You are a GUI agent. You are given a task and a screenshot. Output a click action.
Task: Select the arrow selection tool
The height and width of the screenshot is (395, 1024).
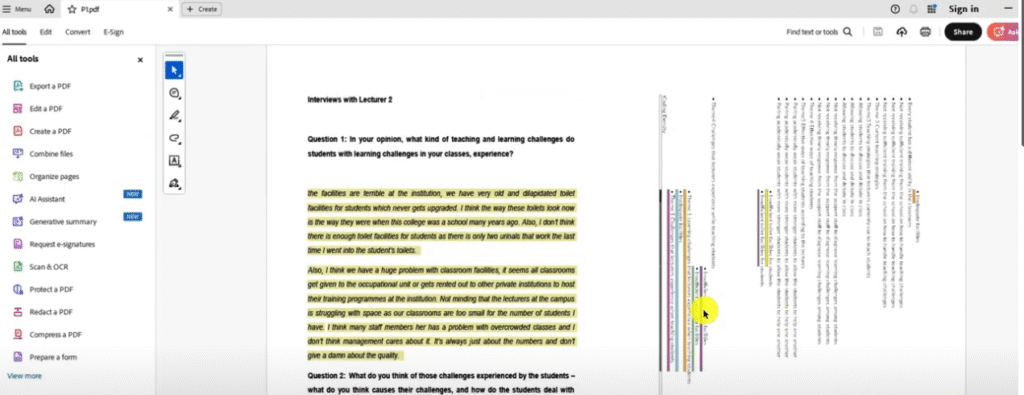174,71
